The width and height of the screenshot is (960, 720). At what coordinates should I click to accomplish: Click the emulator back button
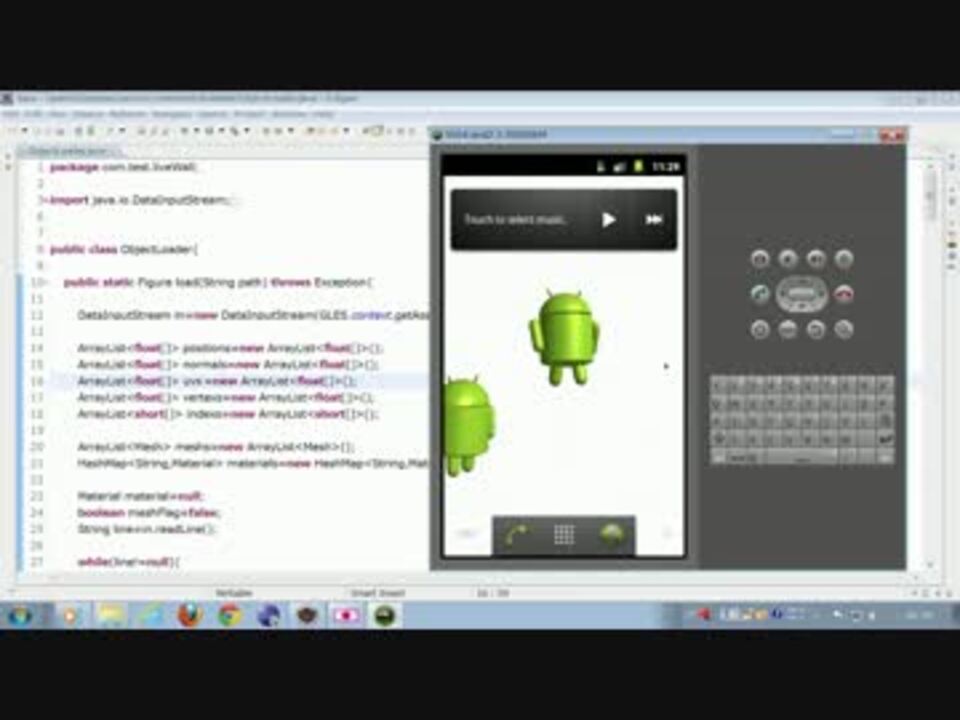click(816, 330)
